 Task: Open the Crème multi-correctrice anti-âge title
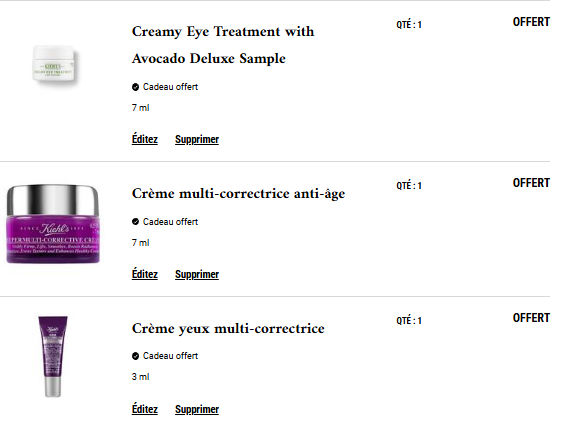pyautogui.click(x=239, y=194)
